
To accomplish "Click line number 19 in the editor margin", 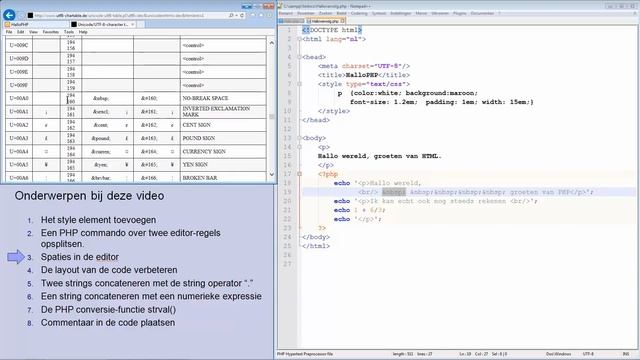I will pyautogui.click(x=288, y=192).
